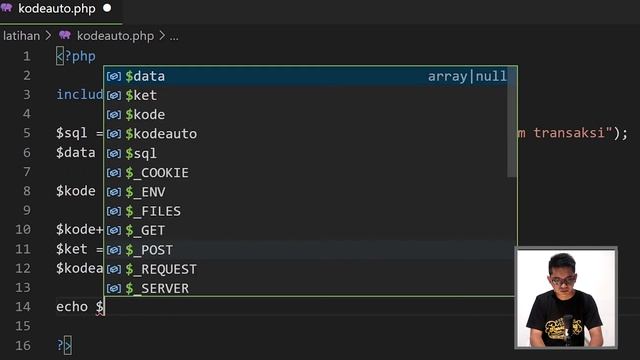Click variable icon beside $data
This screenshot has height=360, width=640.
click(x=114, y=76)
